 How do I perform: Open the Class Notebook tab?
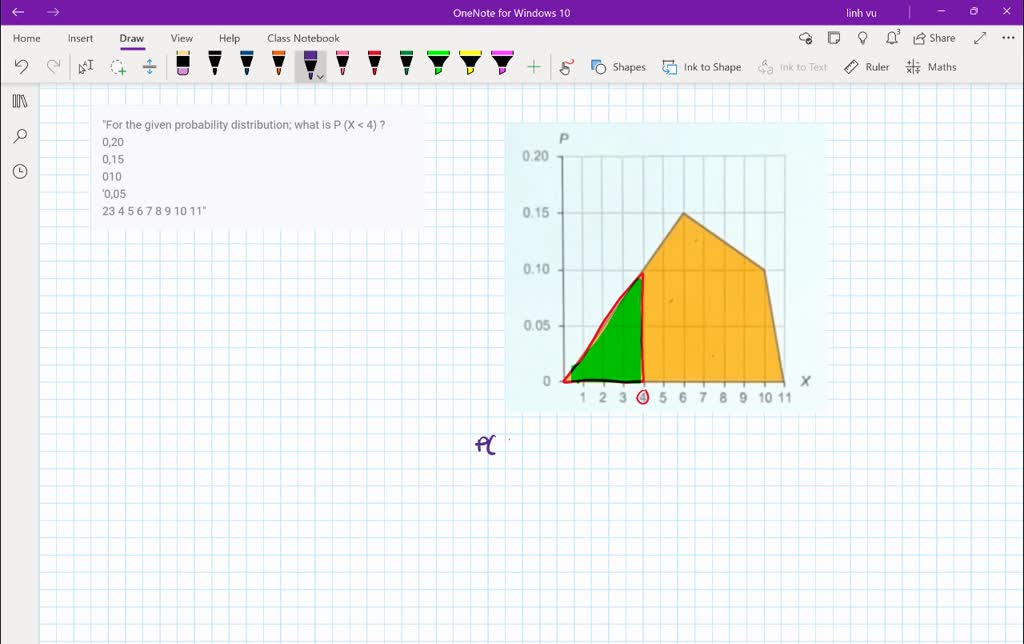pyautogui.click(x=303, y=38)
